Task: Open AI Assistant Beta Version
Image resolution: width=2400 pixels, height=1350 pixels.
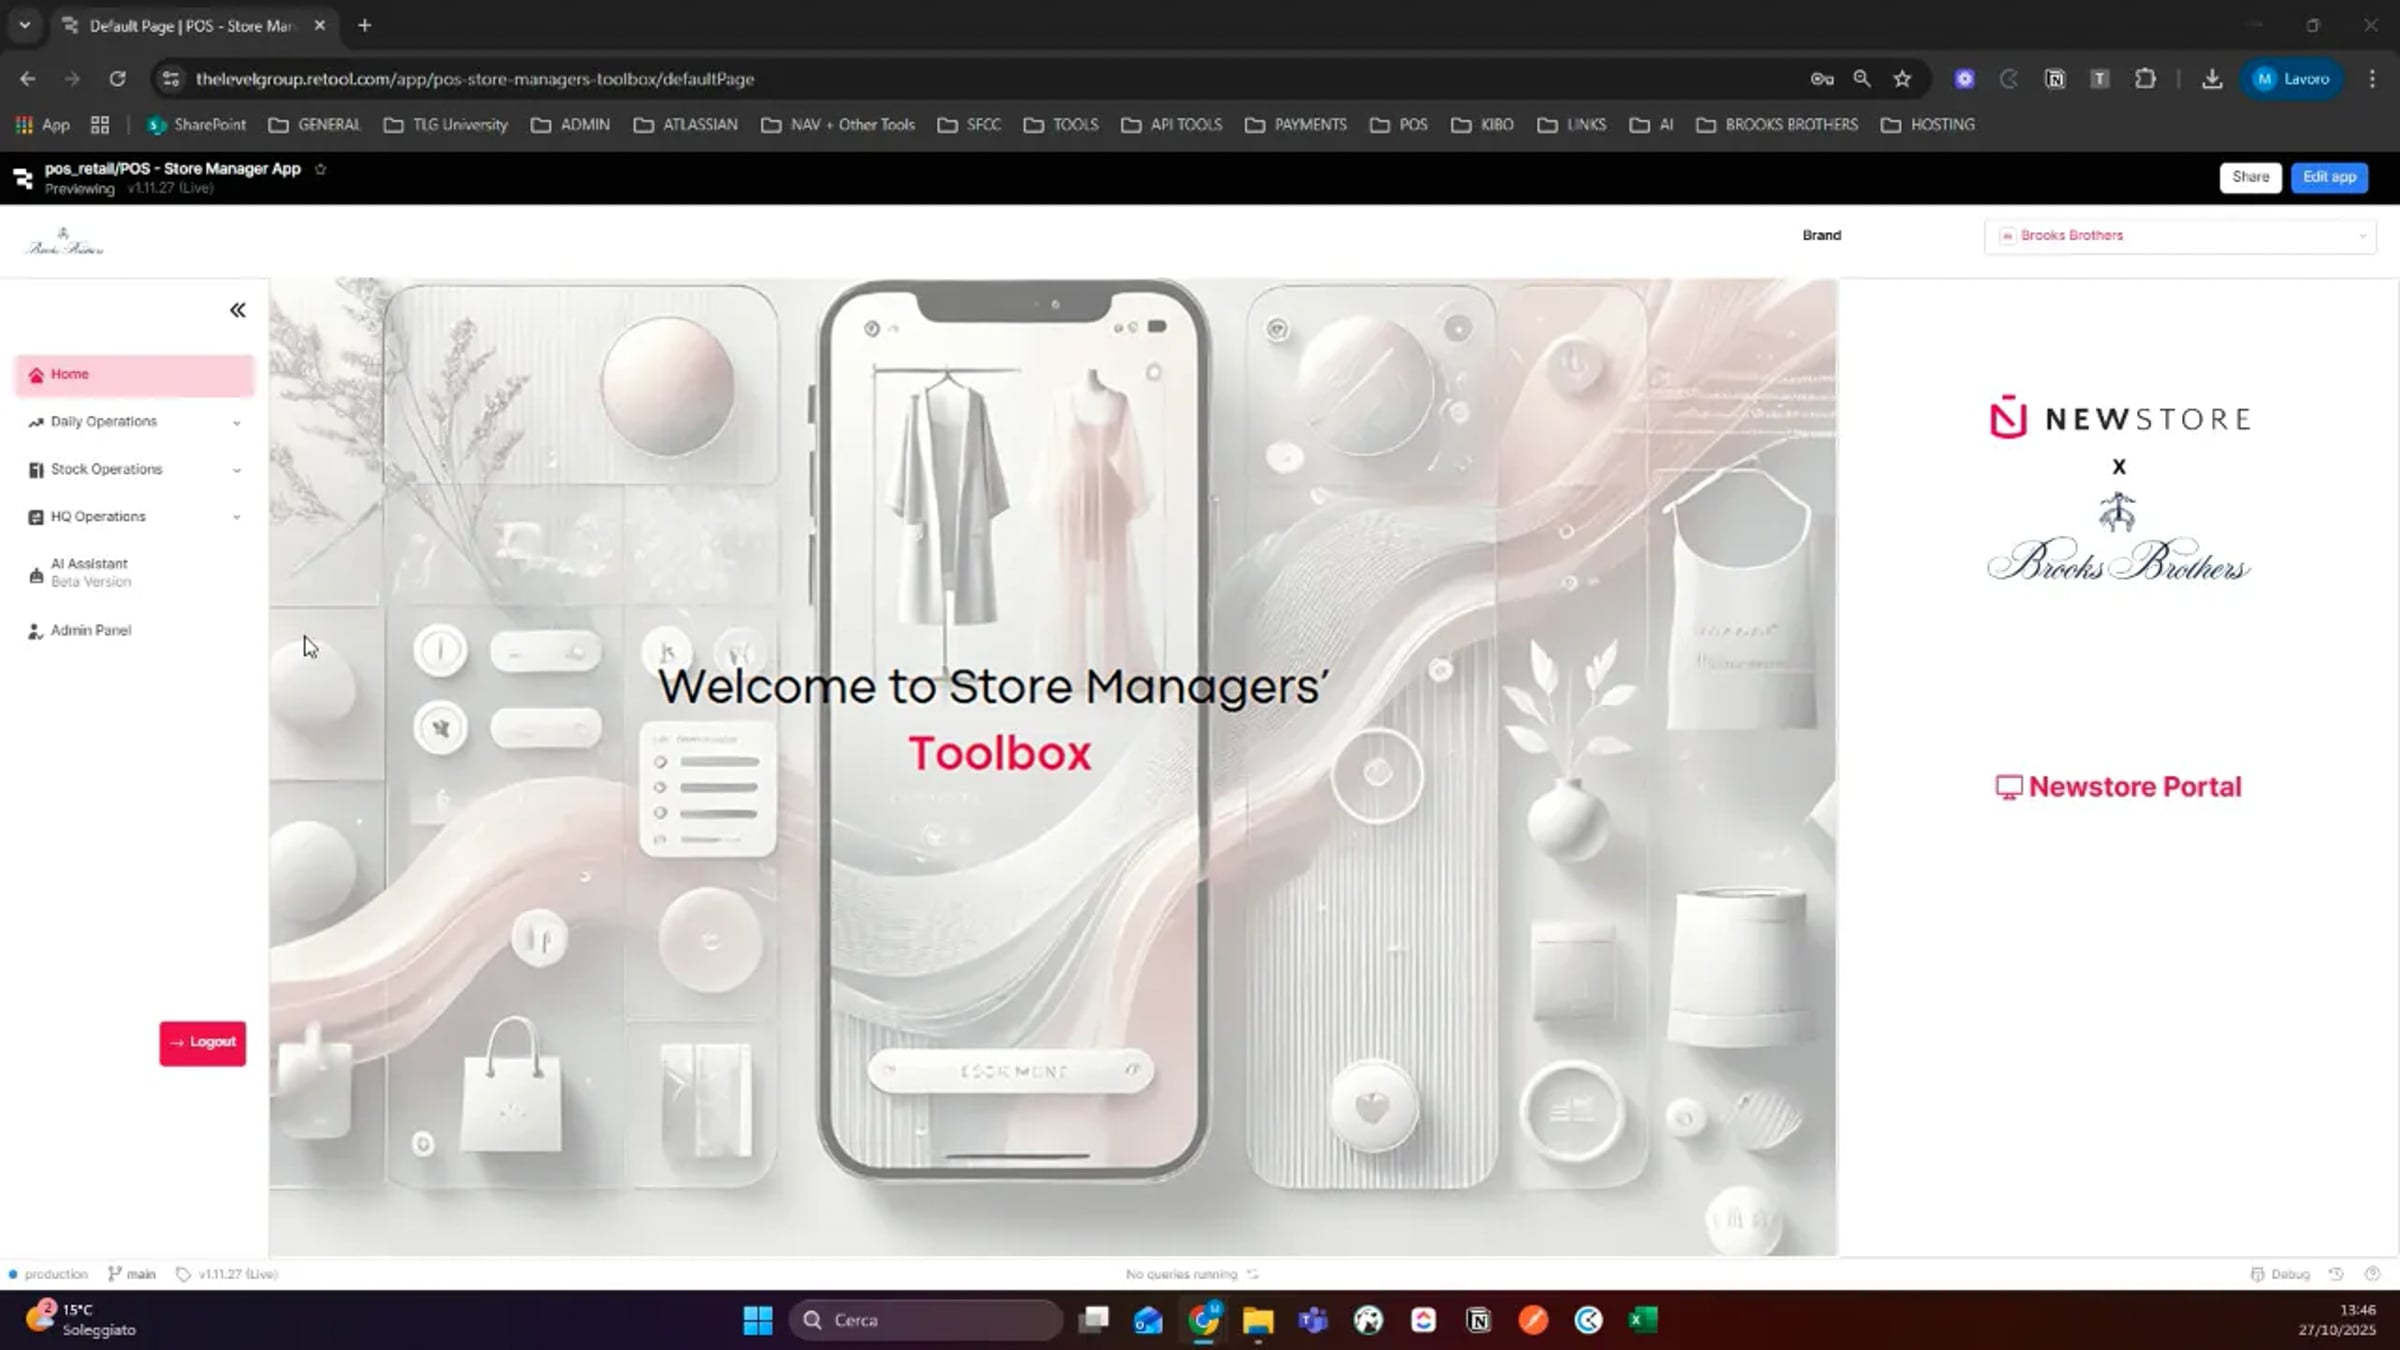Action: pos(135,573)
